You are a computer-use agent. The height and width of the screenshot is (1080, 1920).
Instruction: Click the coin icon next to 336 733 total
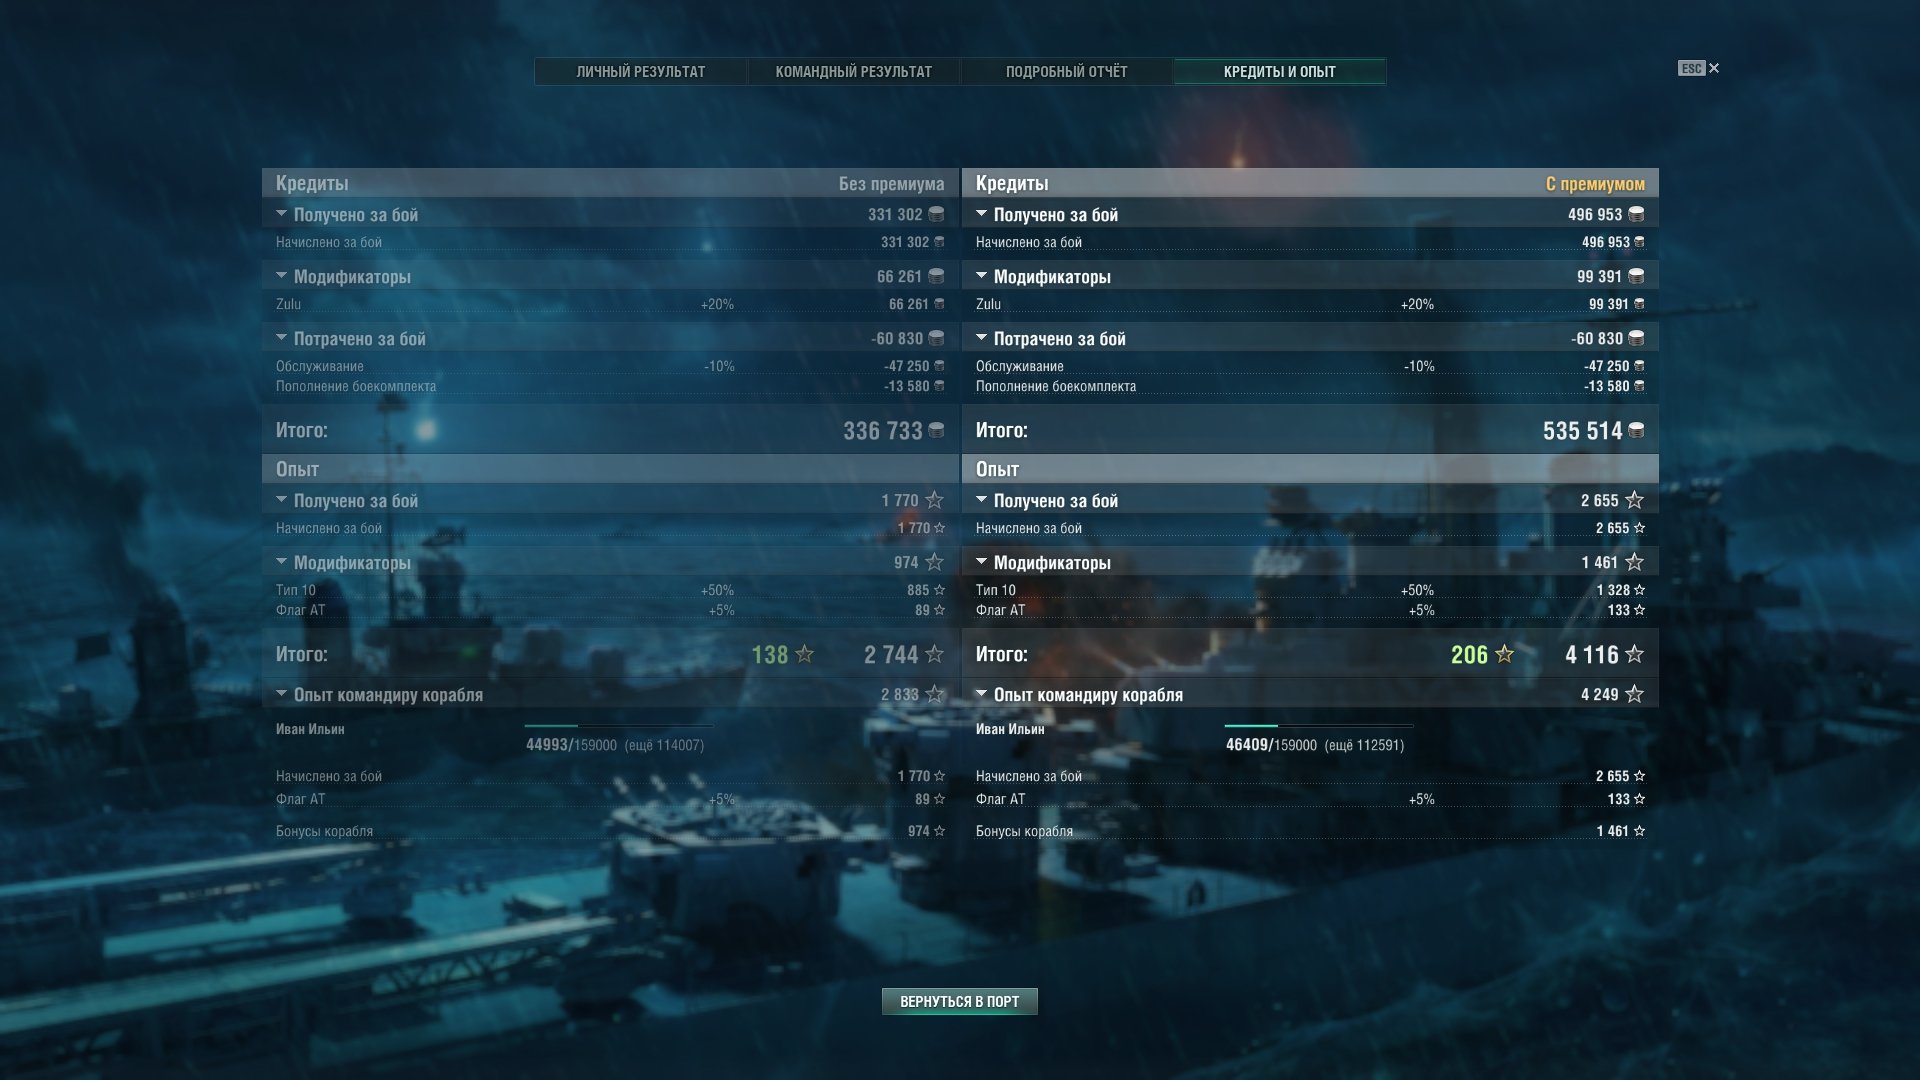(x=936, y=430)
